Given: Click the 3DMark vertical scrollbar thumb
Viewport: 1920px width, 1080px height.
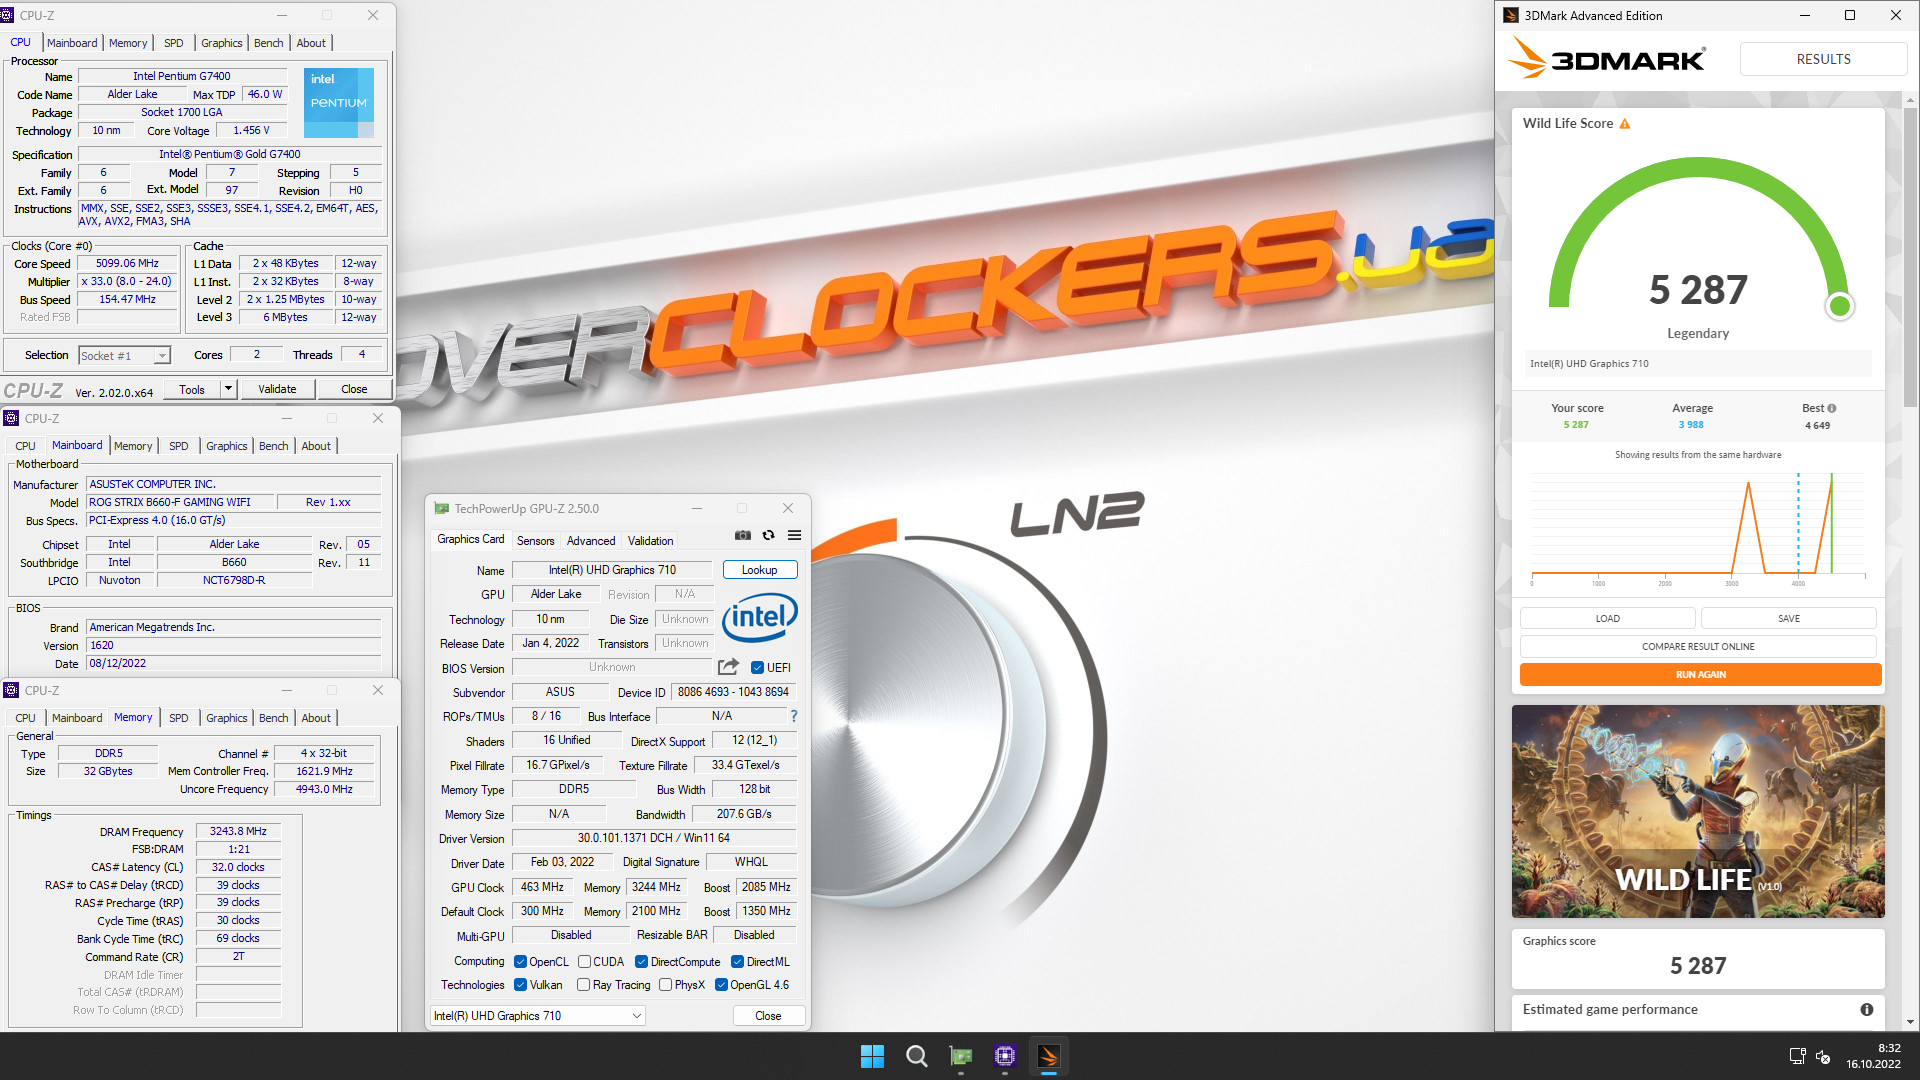Looking at the screenshot, I should (x=1910, y=258).
